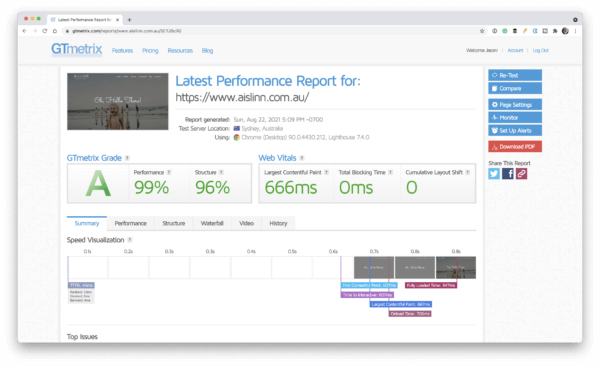Open the Pricing page
This screenshot has width=600, height=366.
point(150,51)
